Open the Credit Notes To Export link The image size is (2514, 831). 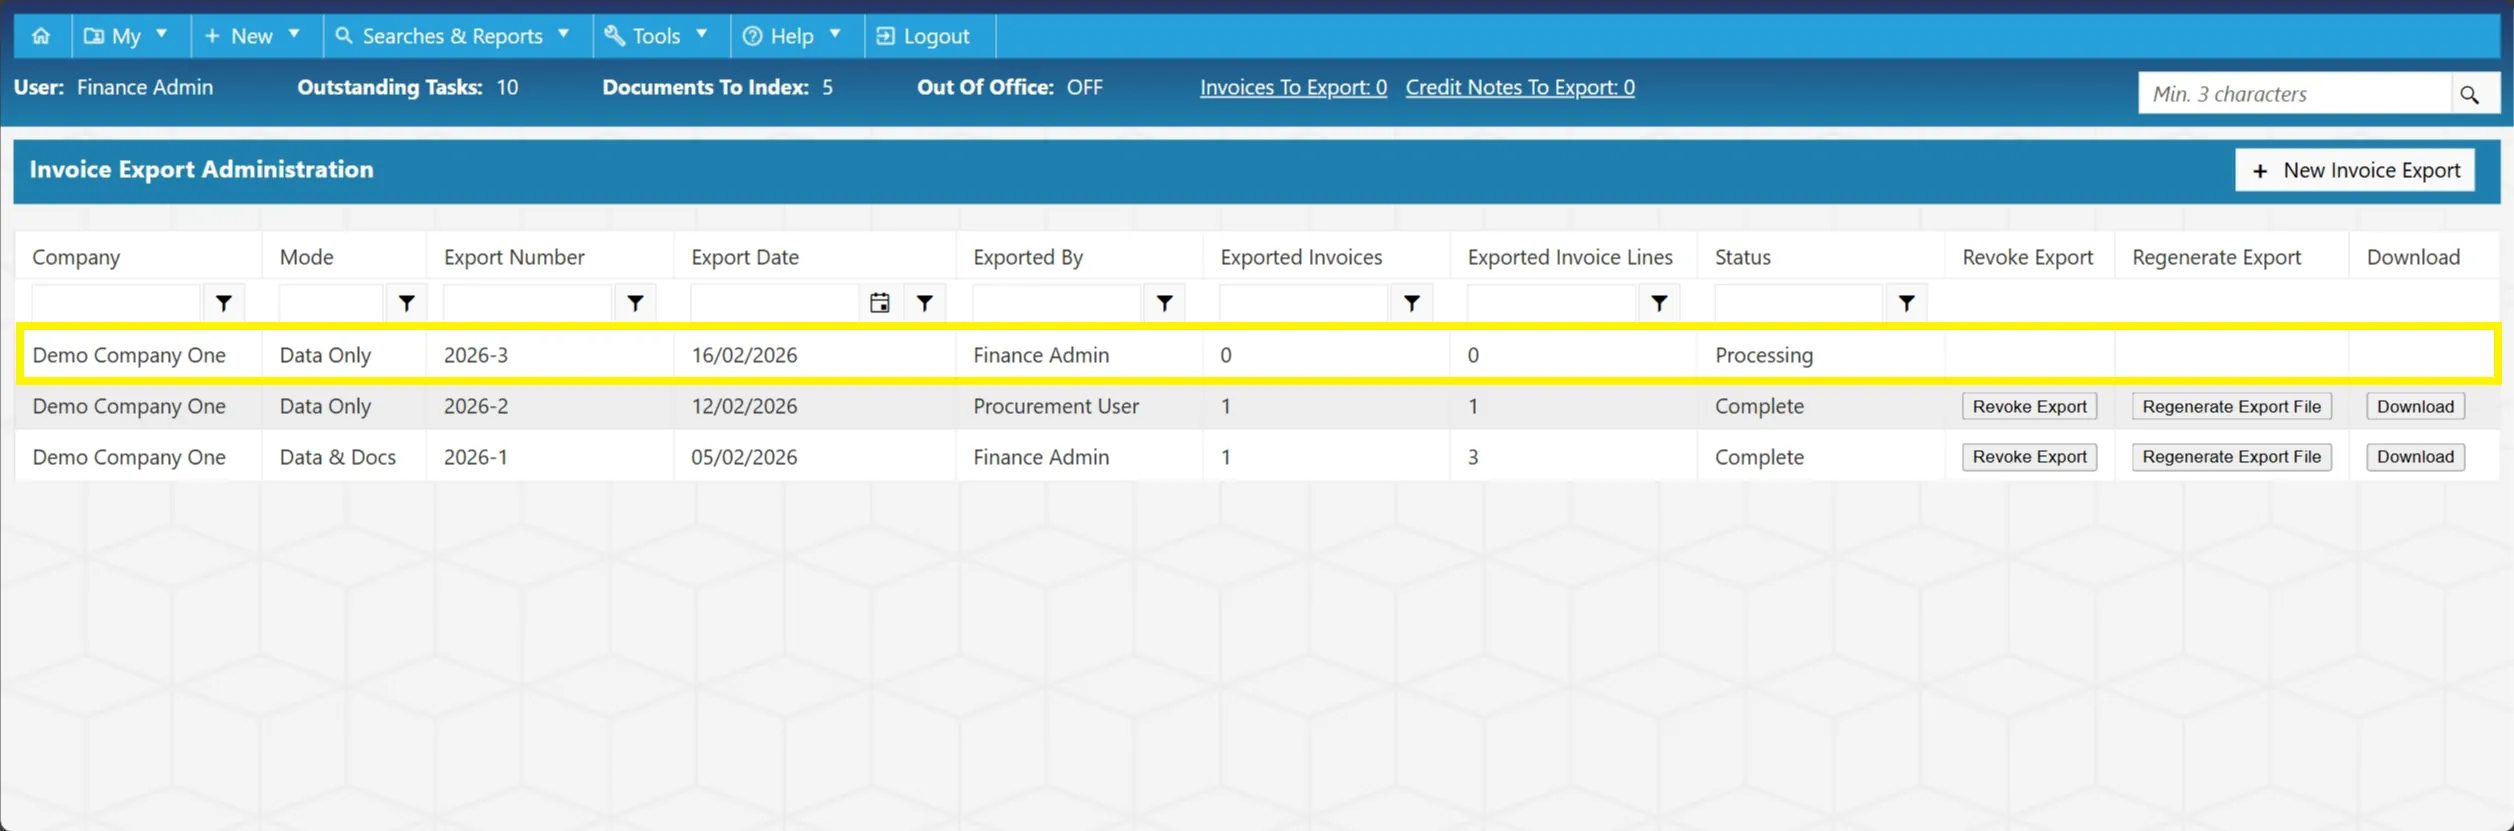pos(1520,87)
